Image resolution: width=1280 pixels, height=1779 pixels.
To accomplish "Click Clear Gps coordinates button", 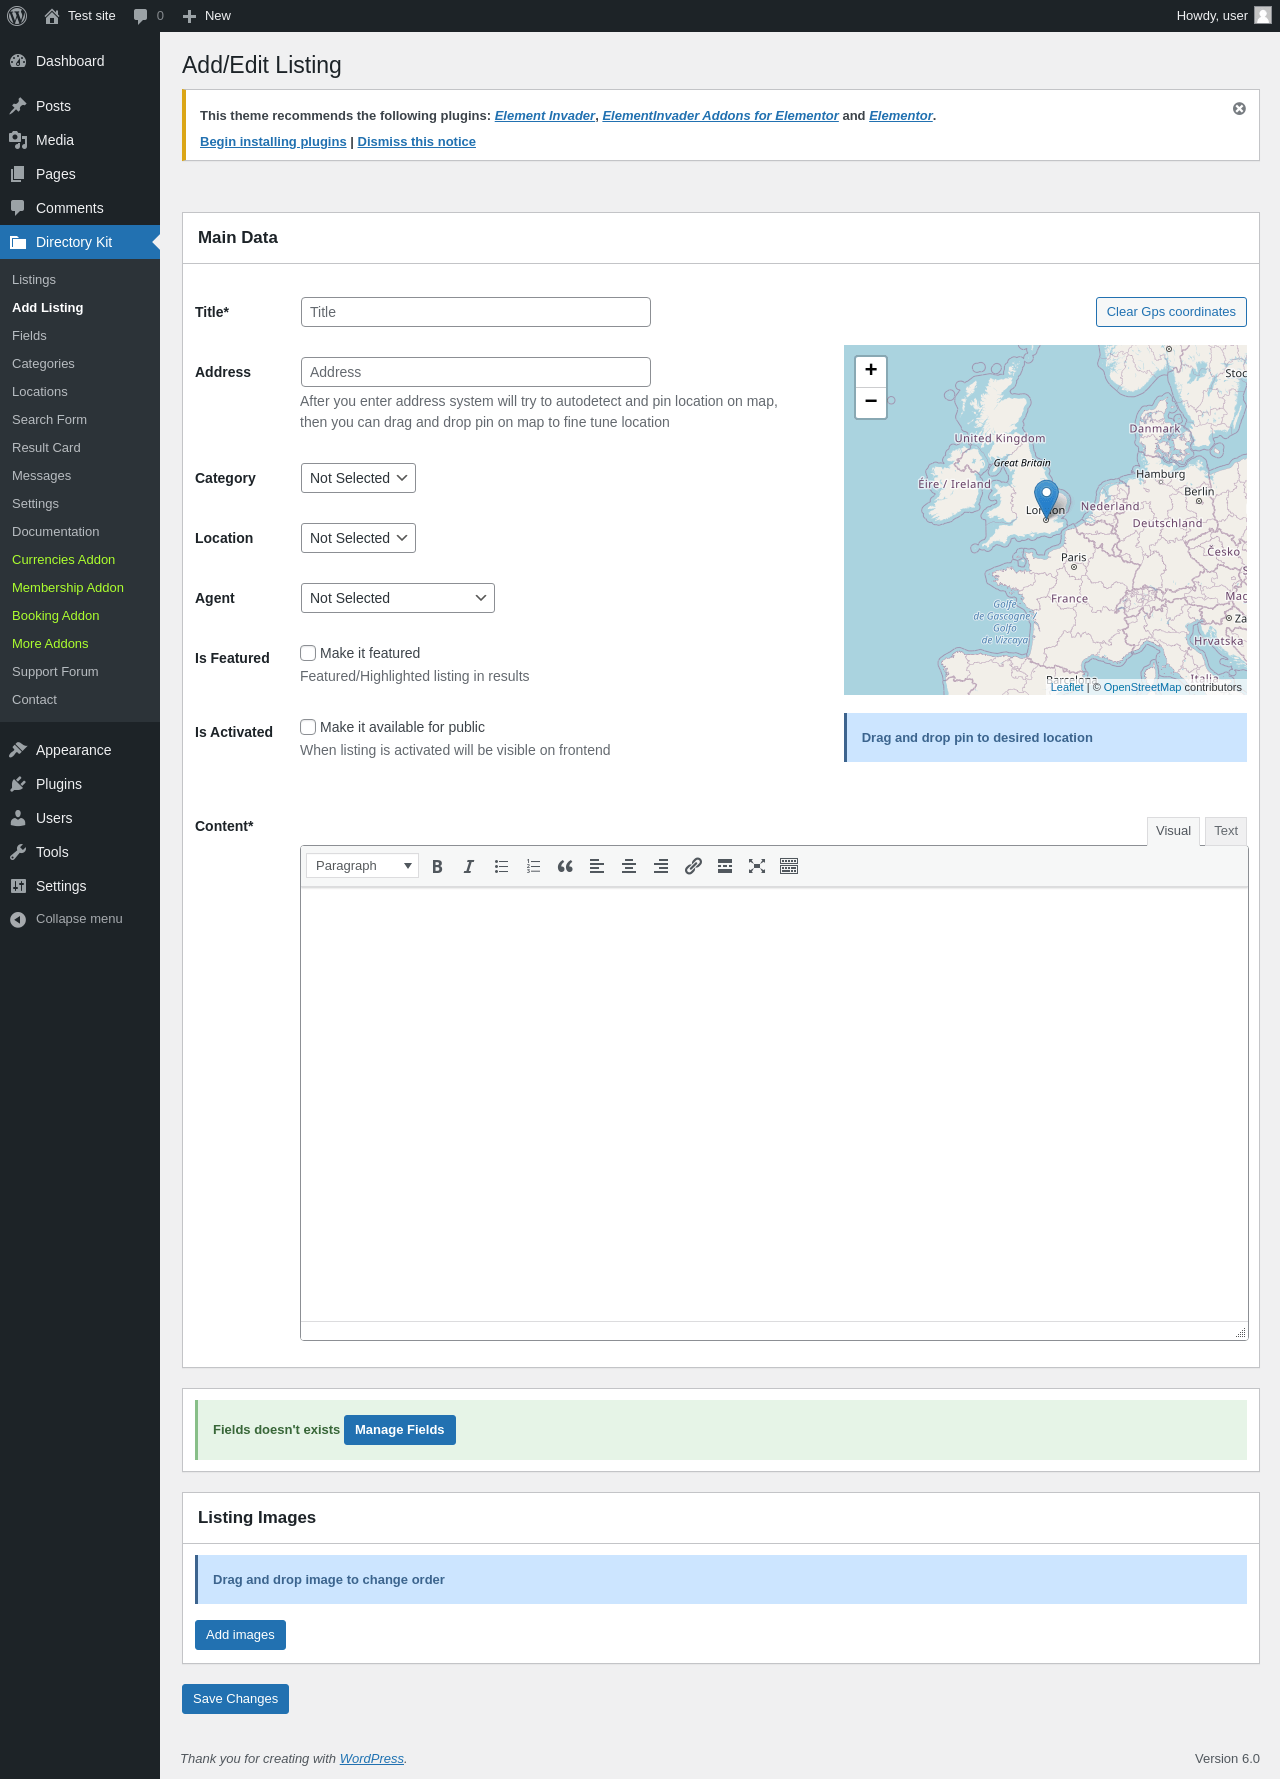I will [1171, 312].
